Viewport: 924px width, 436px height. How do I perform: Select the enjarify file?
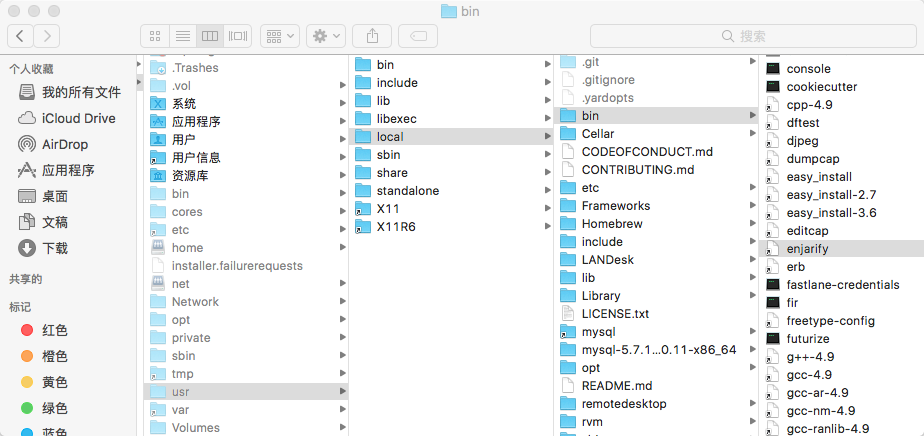[x=842, y=249]
